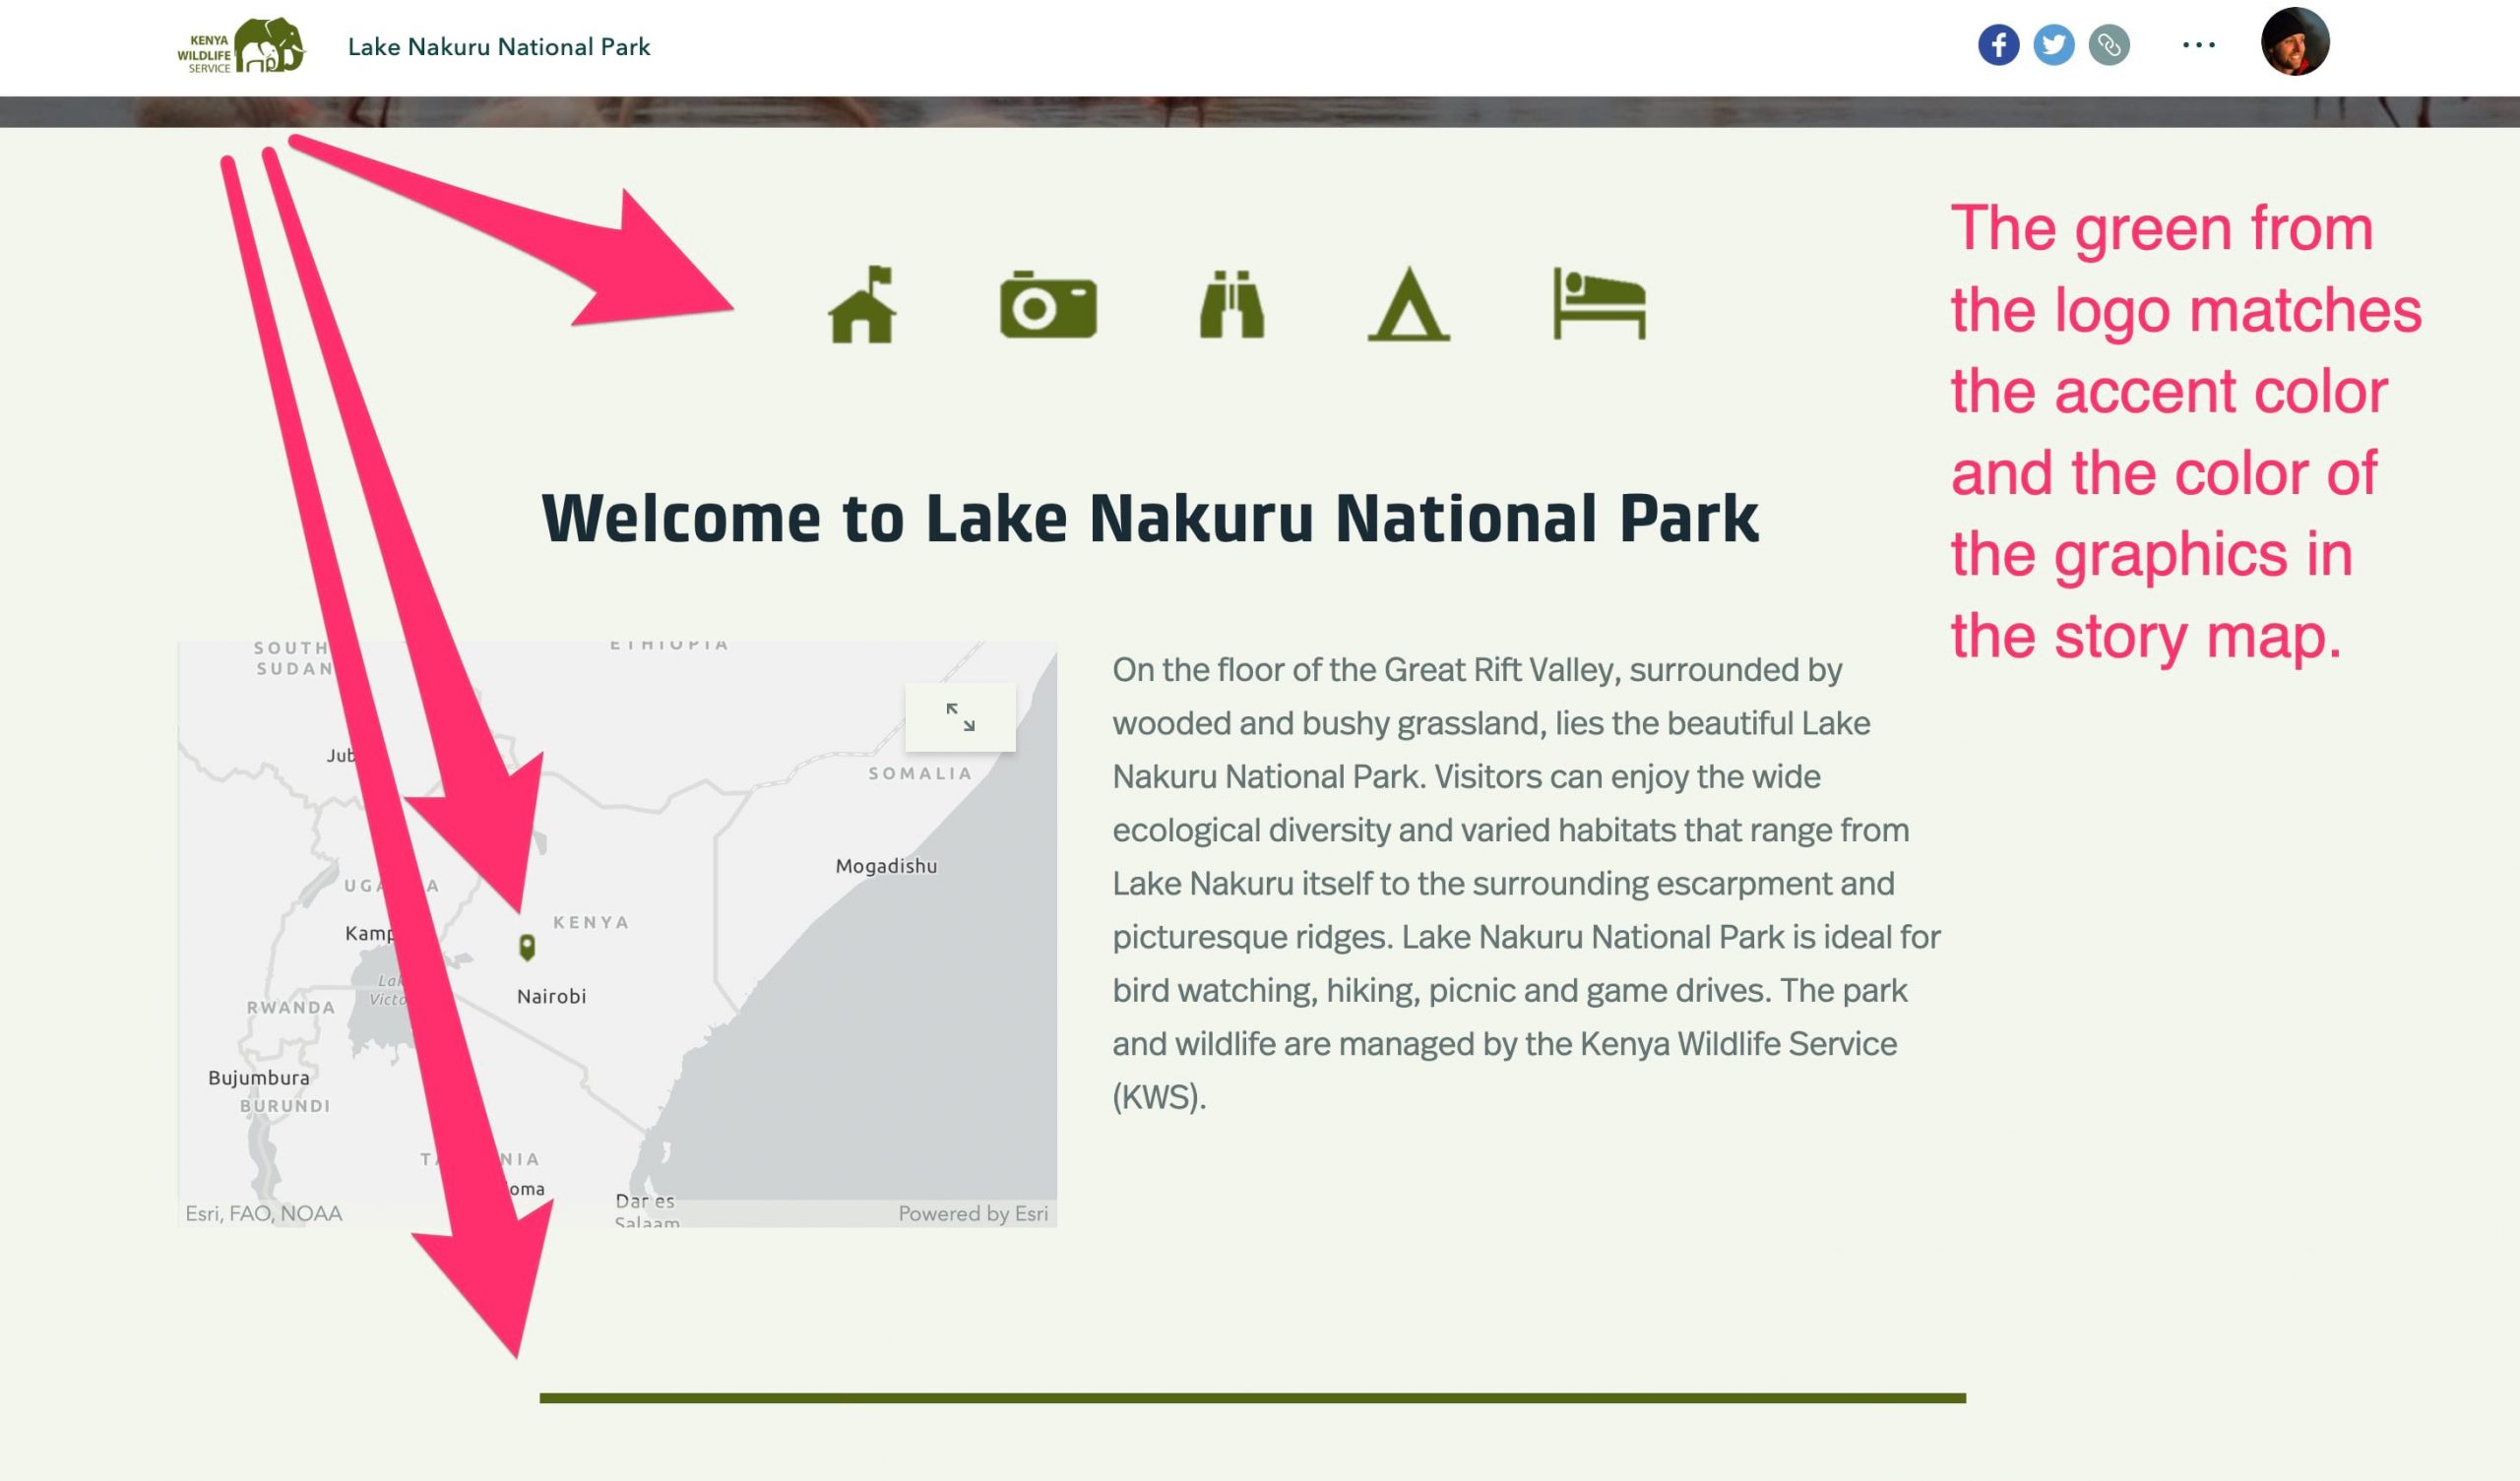The width and height of the screenshot is (2520, 1481).
Task: Click the Powered by Esri attribution
Action: 973,1213
